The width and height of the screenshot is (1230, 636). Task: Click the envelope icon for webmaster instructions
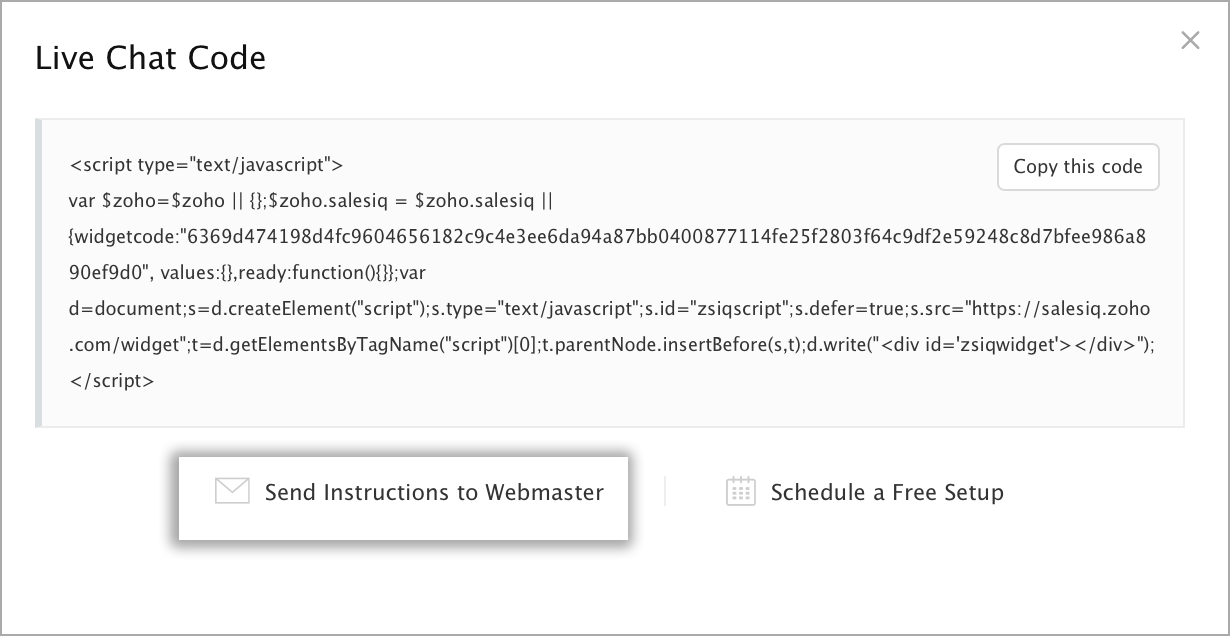[x=232, y=491]
